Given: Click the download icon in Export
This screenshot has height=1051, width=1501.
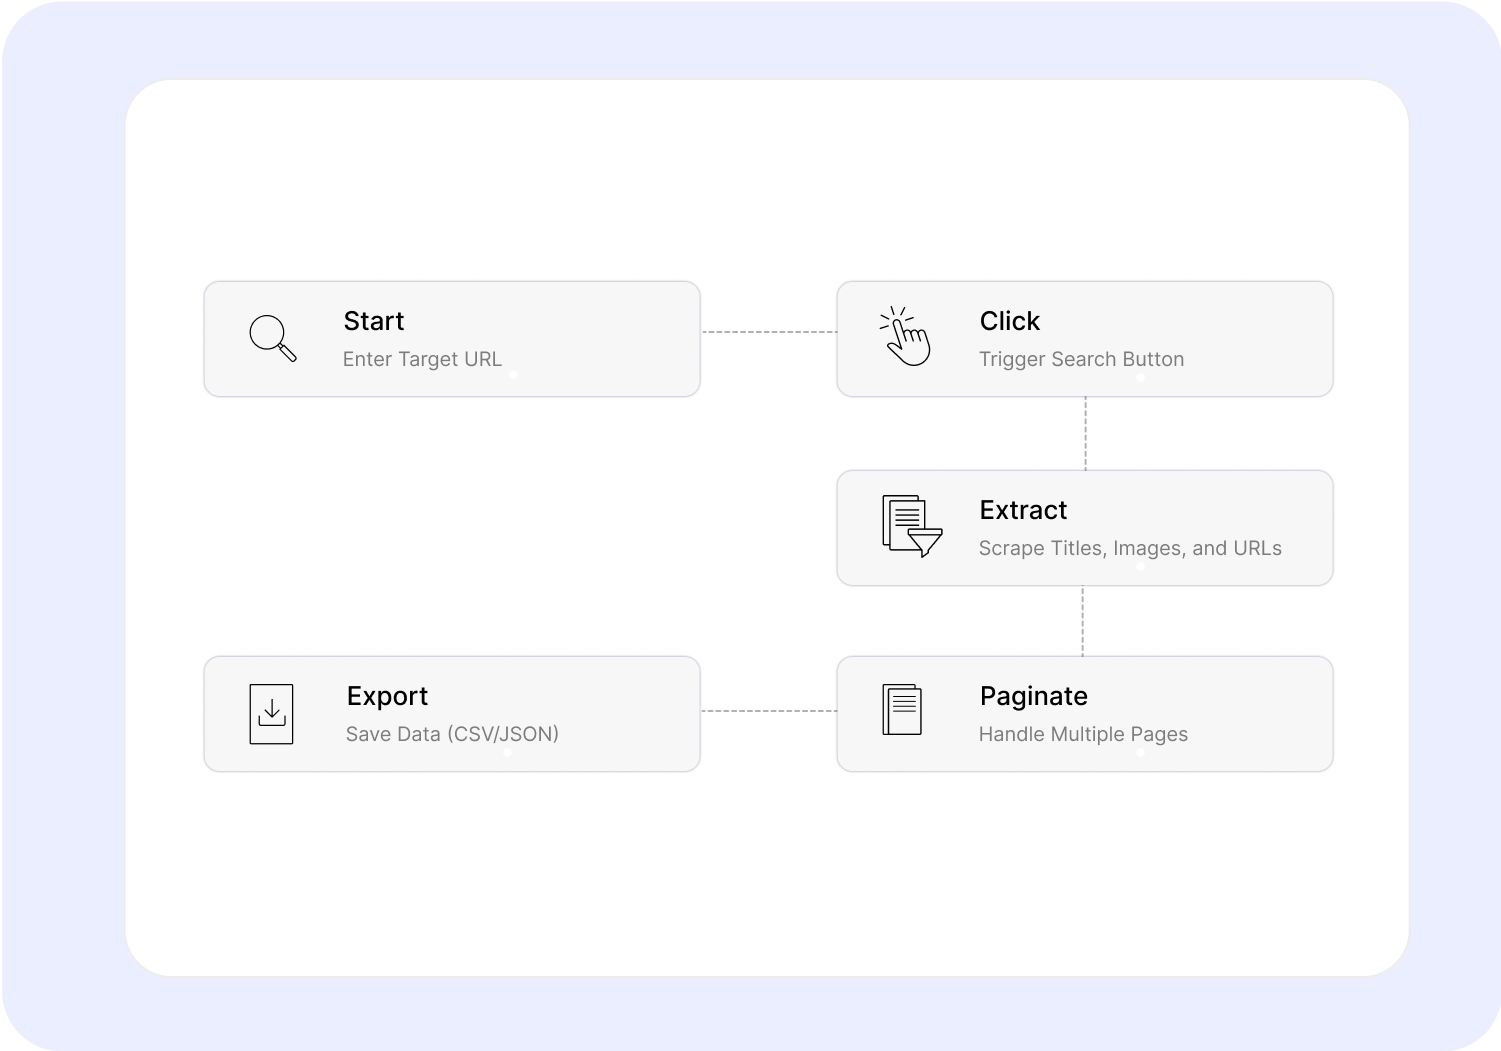Looking at the screenshot, I should pos(271,714).
